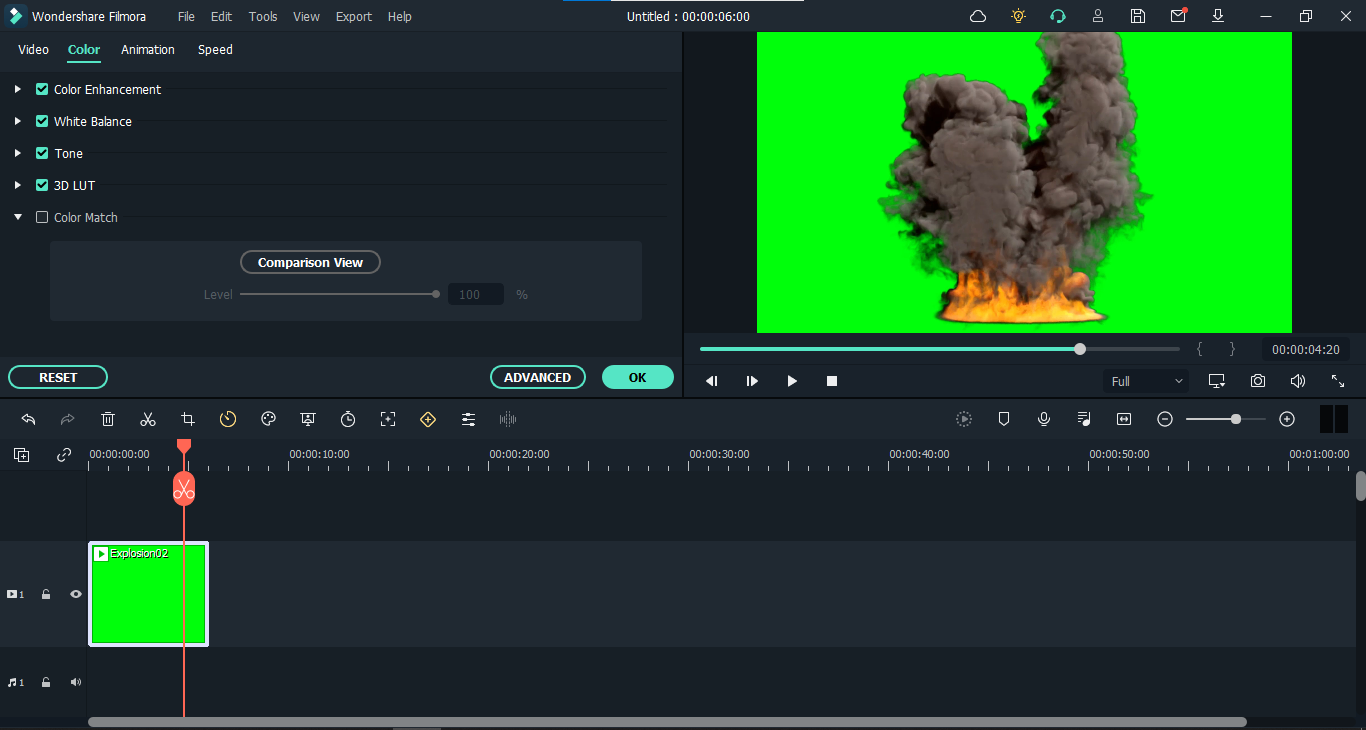Click the timeline zoom slider handle
Screen dimensions: 1366x730
tap(1236, 419)
